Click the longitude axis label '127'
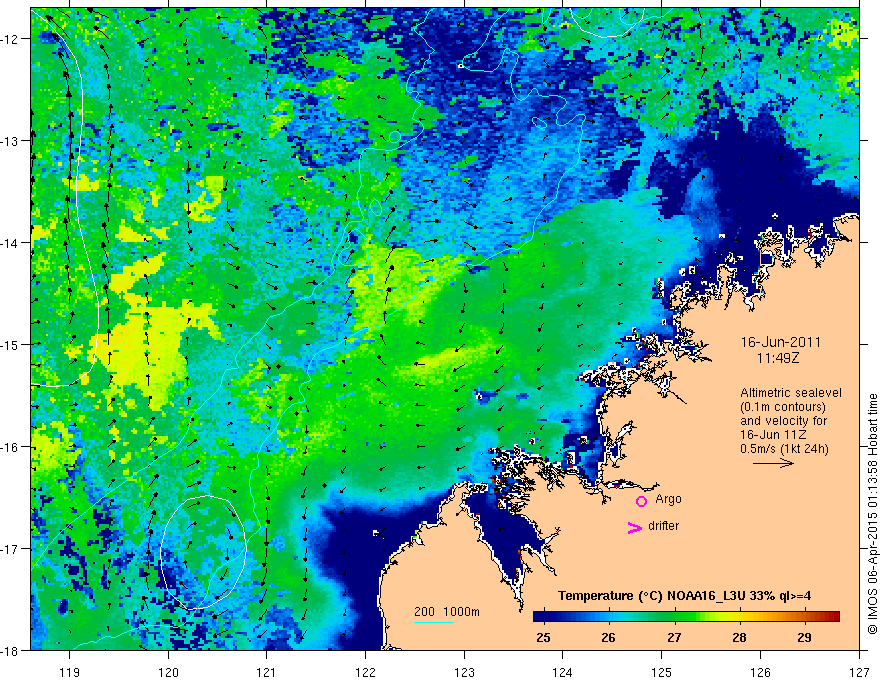The image size is (880, 680). coord(859,672)
